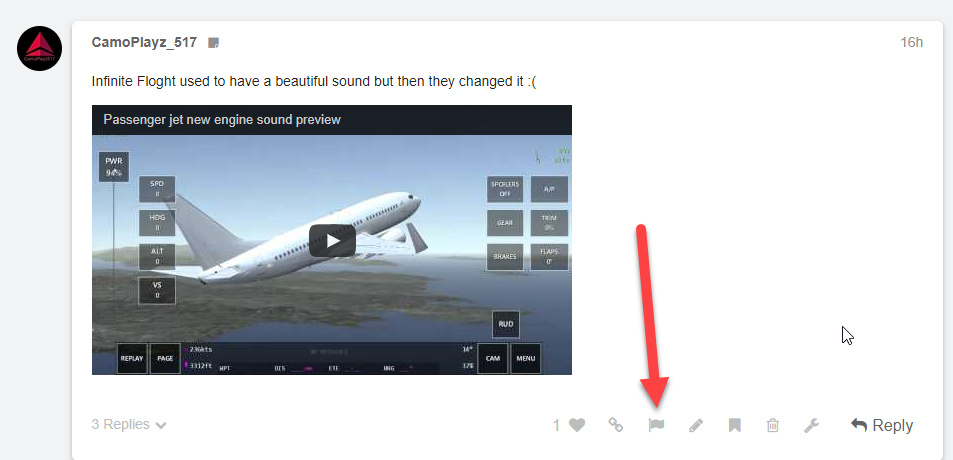Click the MENU button in video thumbnail
The width and height of the screenshot is (953, 460).
coord(526,358)
